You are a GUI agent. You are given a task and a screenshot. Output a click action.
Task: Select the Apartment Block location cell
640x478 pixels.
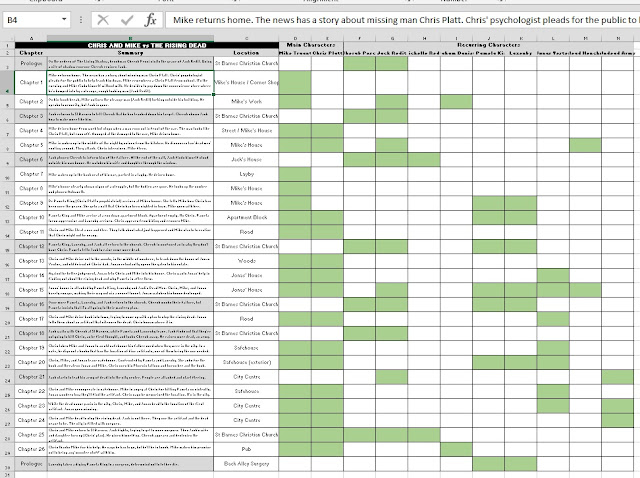[246, 217]
